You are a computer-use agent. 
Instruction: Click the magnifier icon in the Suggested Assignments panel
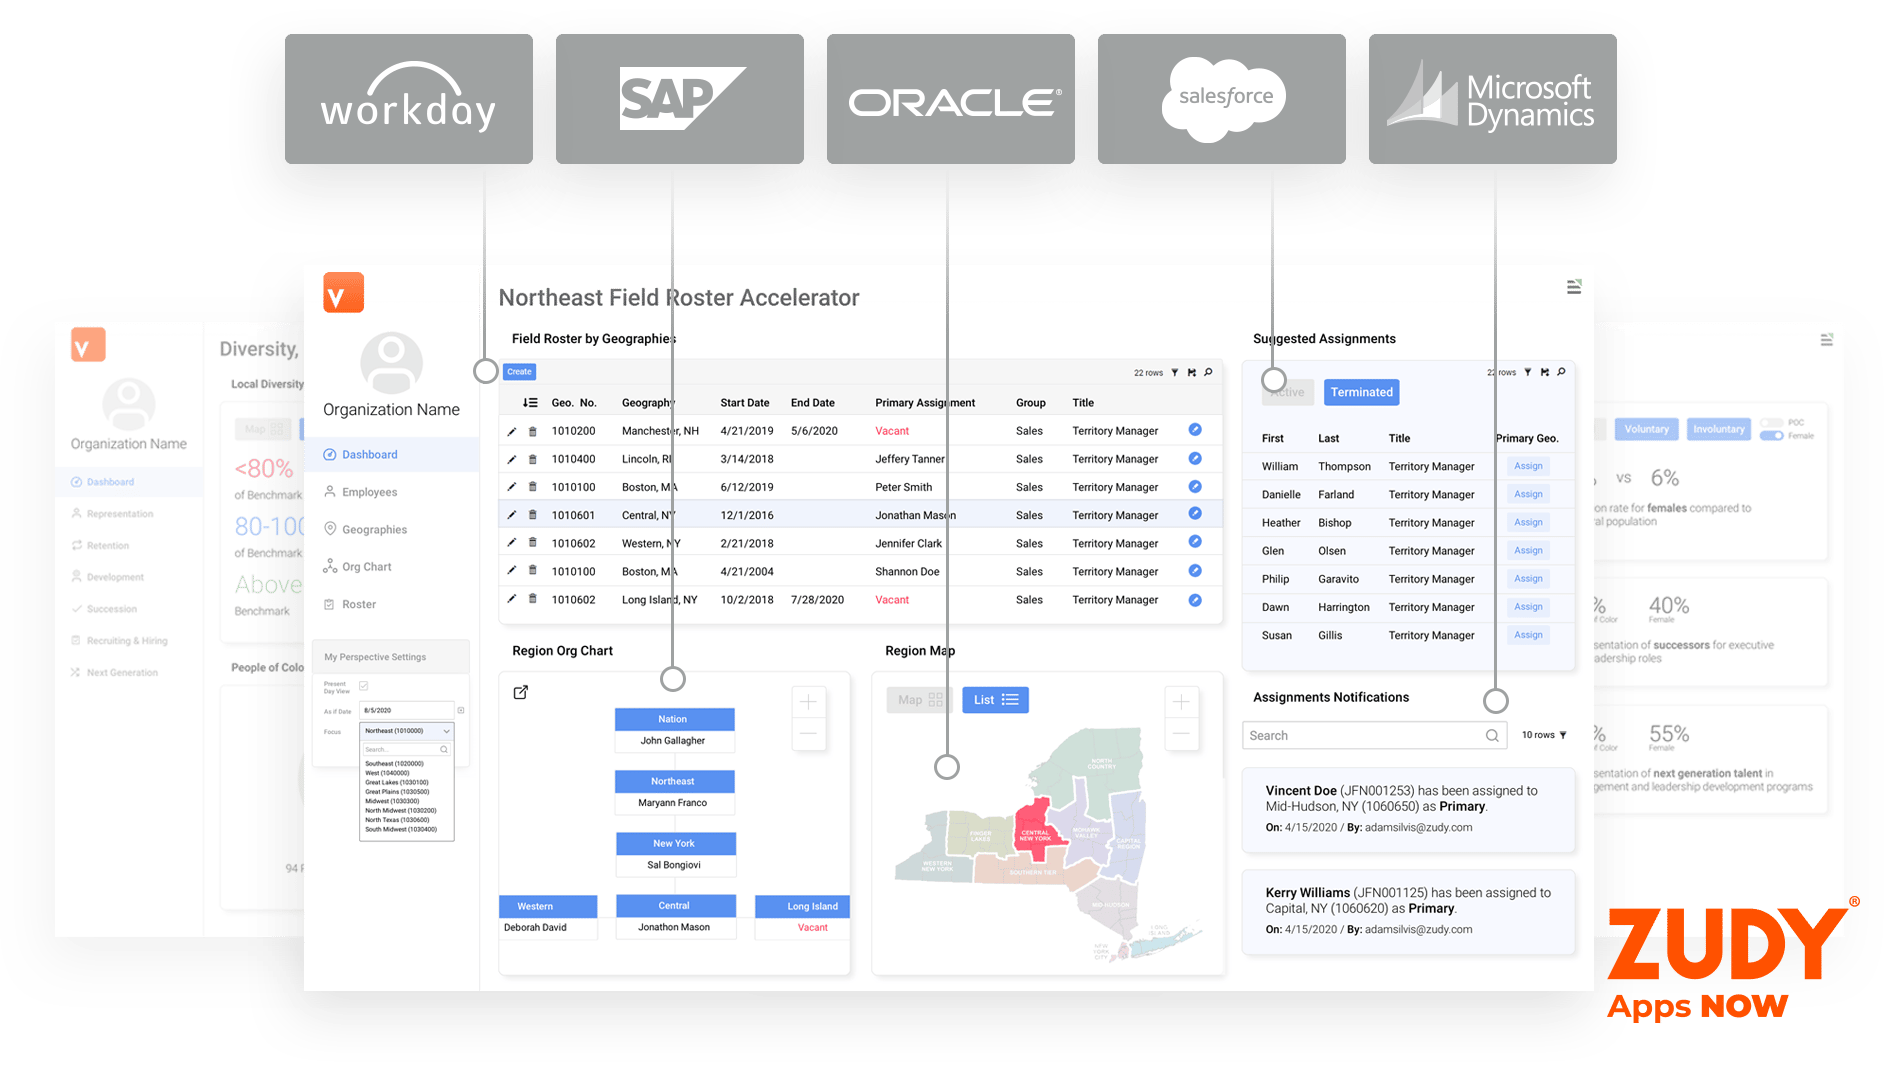[x=1561, y=372]
